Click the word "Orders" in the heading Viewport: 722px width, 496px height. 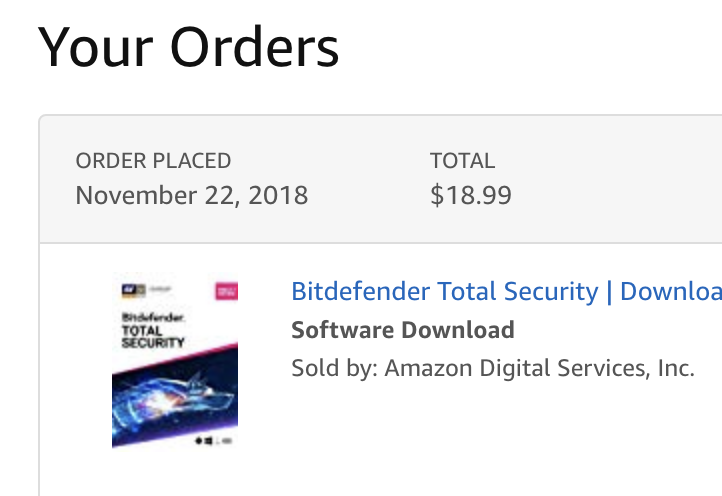coord(254,47)
